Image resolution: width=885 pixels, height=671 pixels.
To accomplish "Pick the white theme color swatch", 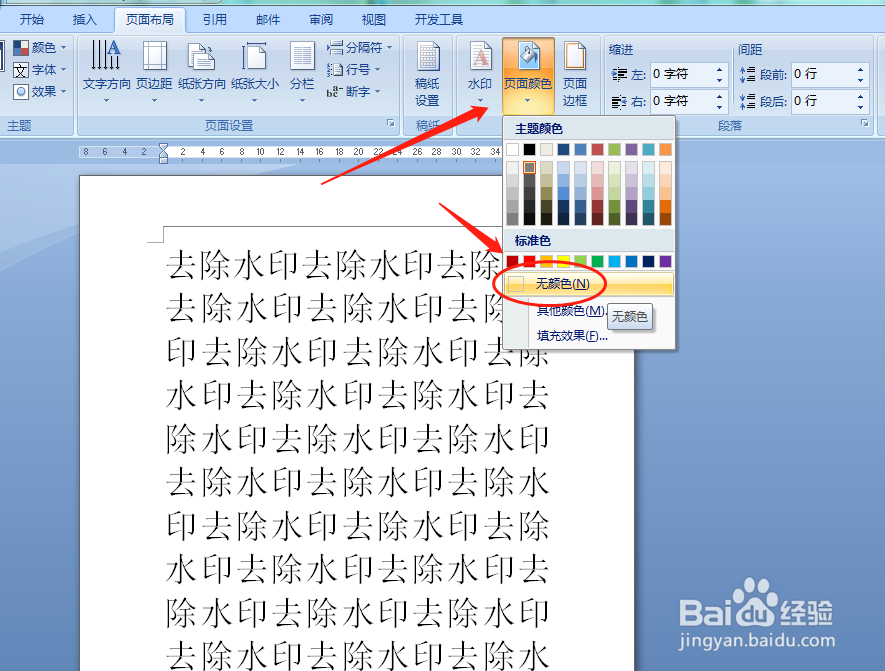I will [512, 150].
